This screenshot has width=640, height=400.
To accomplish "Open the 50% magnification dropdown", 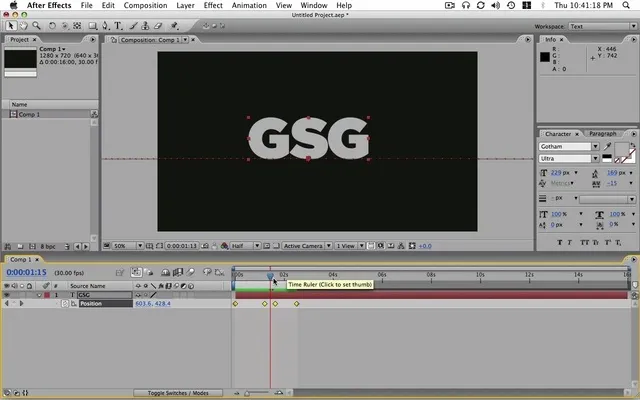I will click(128, 246).
